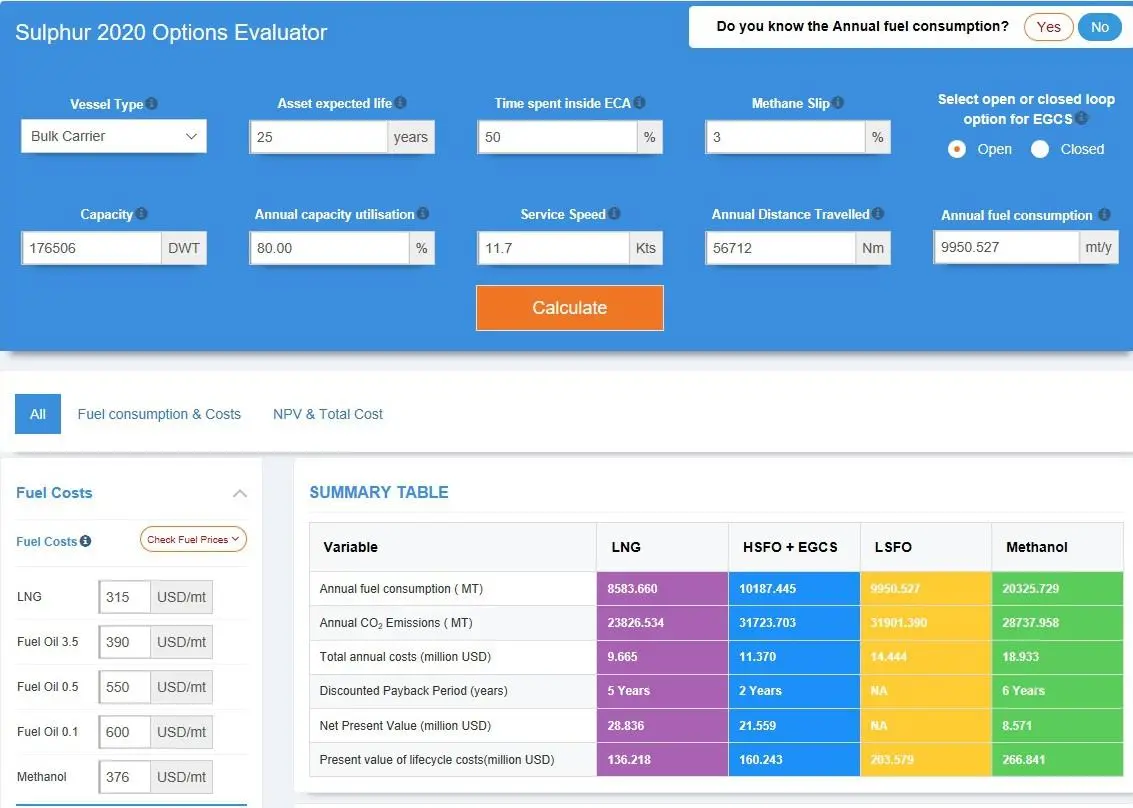Click info icon next to Capacity label

click(x=142, y=213)
